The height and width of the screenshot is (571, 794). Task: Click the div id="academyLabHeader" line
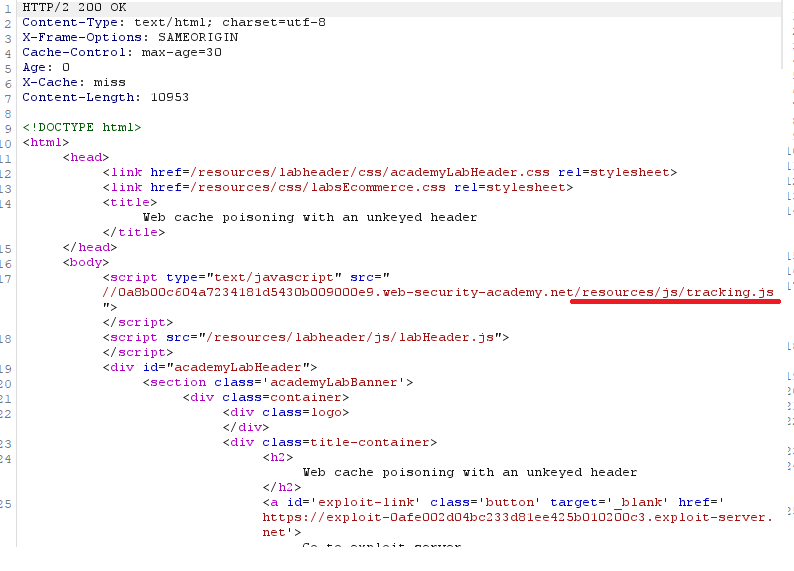(210, 367)
